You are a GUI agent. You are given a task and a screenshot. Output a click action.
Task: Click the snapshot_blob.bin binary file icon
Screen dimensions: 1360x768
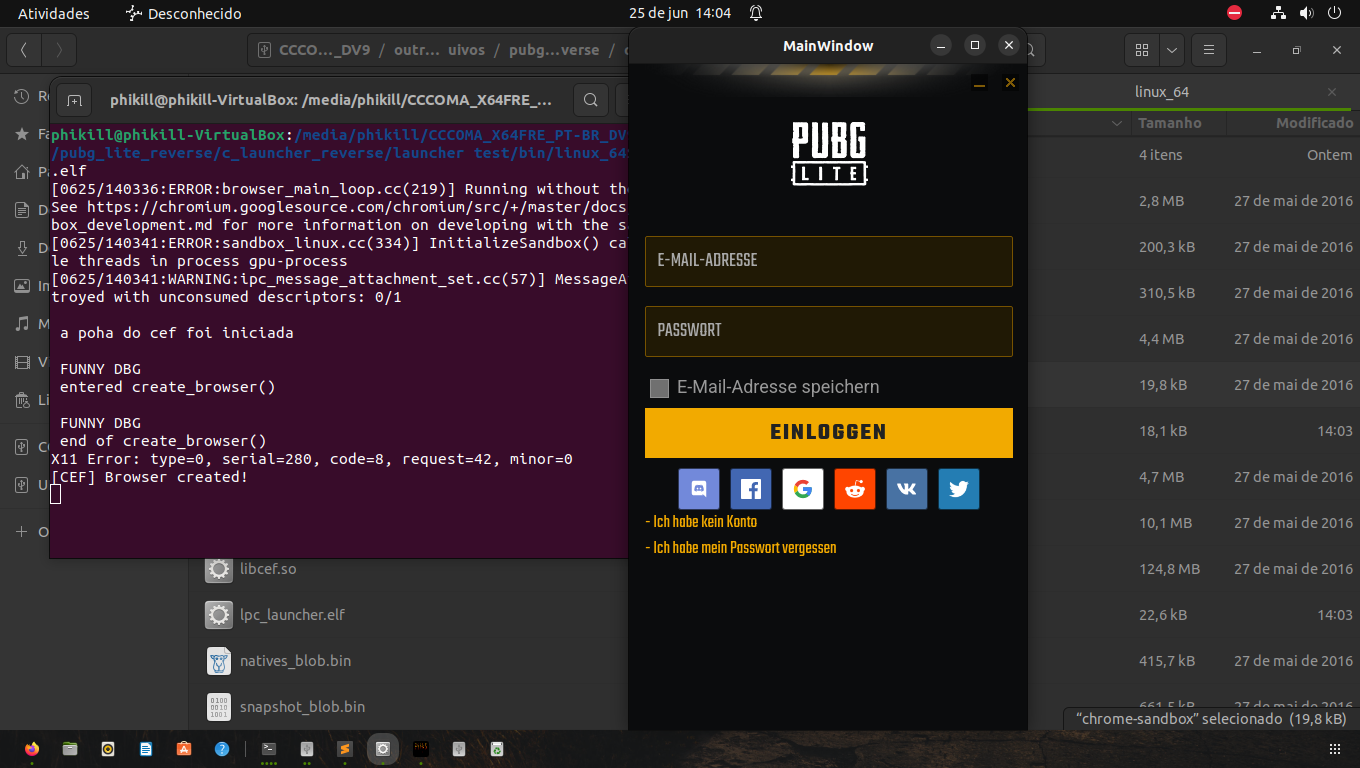pyautogui.click(x=219, y=707)
